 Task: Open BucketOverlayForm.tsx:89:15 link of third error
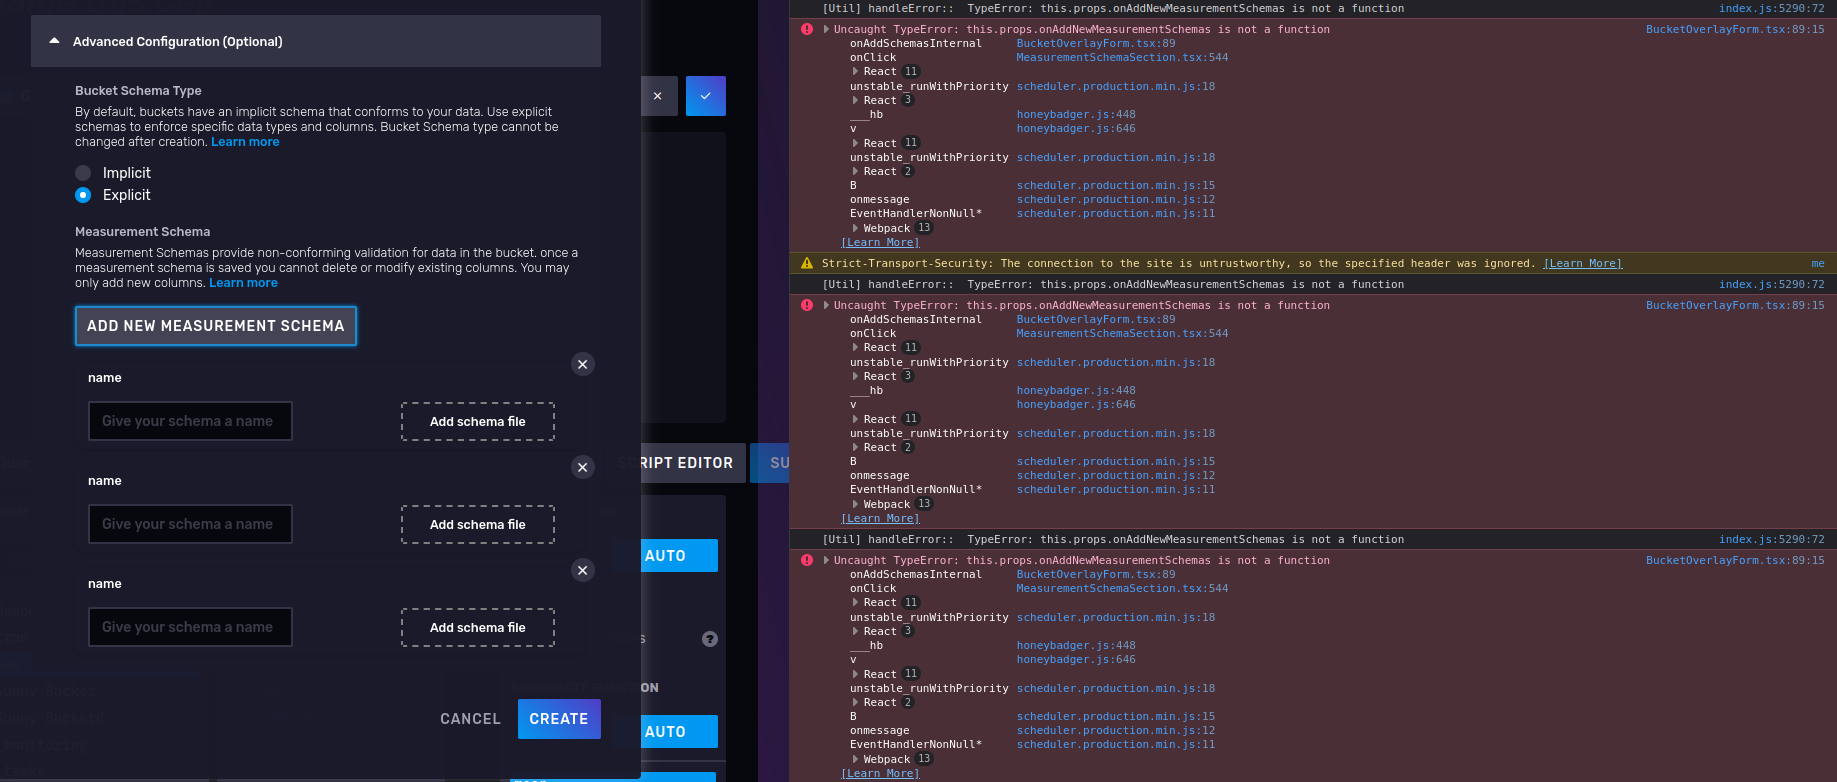point(1735,560)
